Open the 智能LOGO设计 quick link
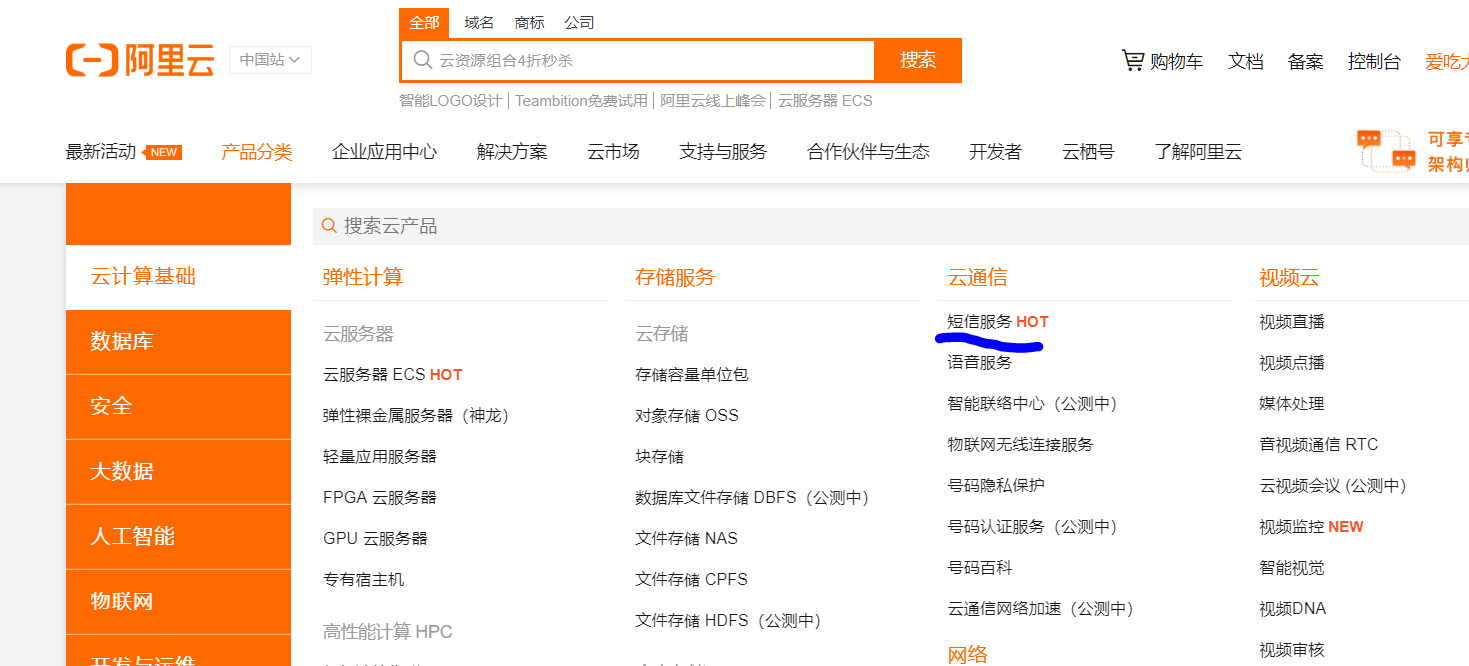The height and width of the screenshot is (666, 1469). coord(450,101)
